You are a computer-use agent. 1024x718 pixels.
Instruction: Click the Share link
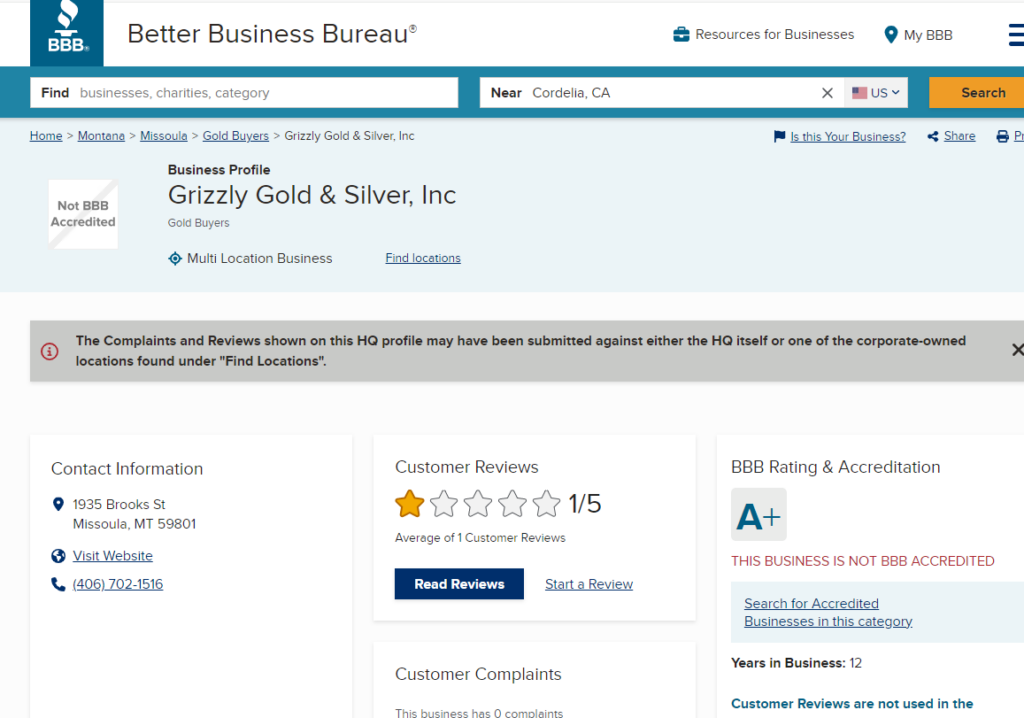[x=959, y=136]
